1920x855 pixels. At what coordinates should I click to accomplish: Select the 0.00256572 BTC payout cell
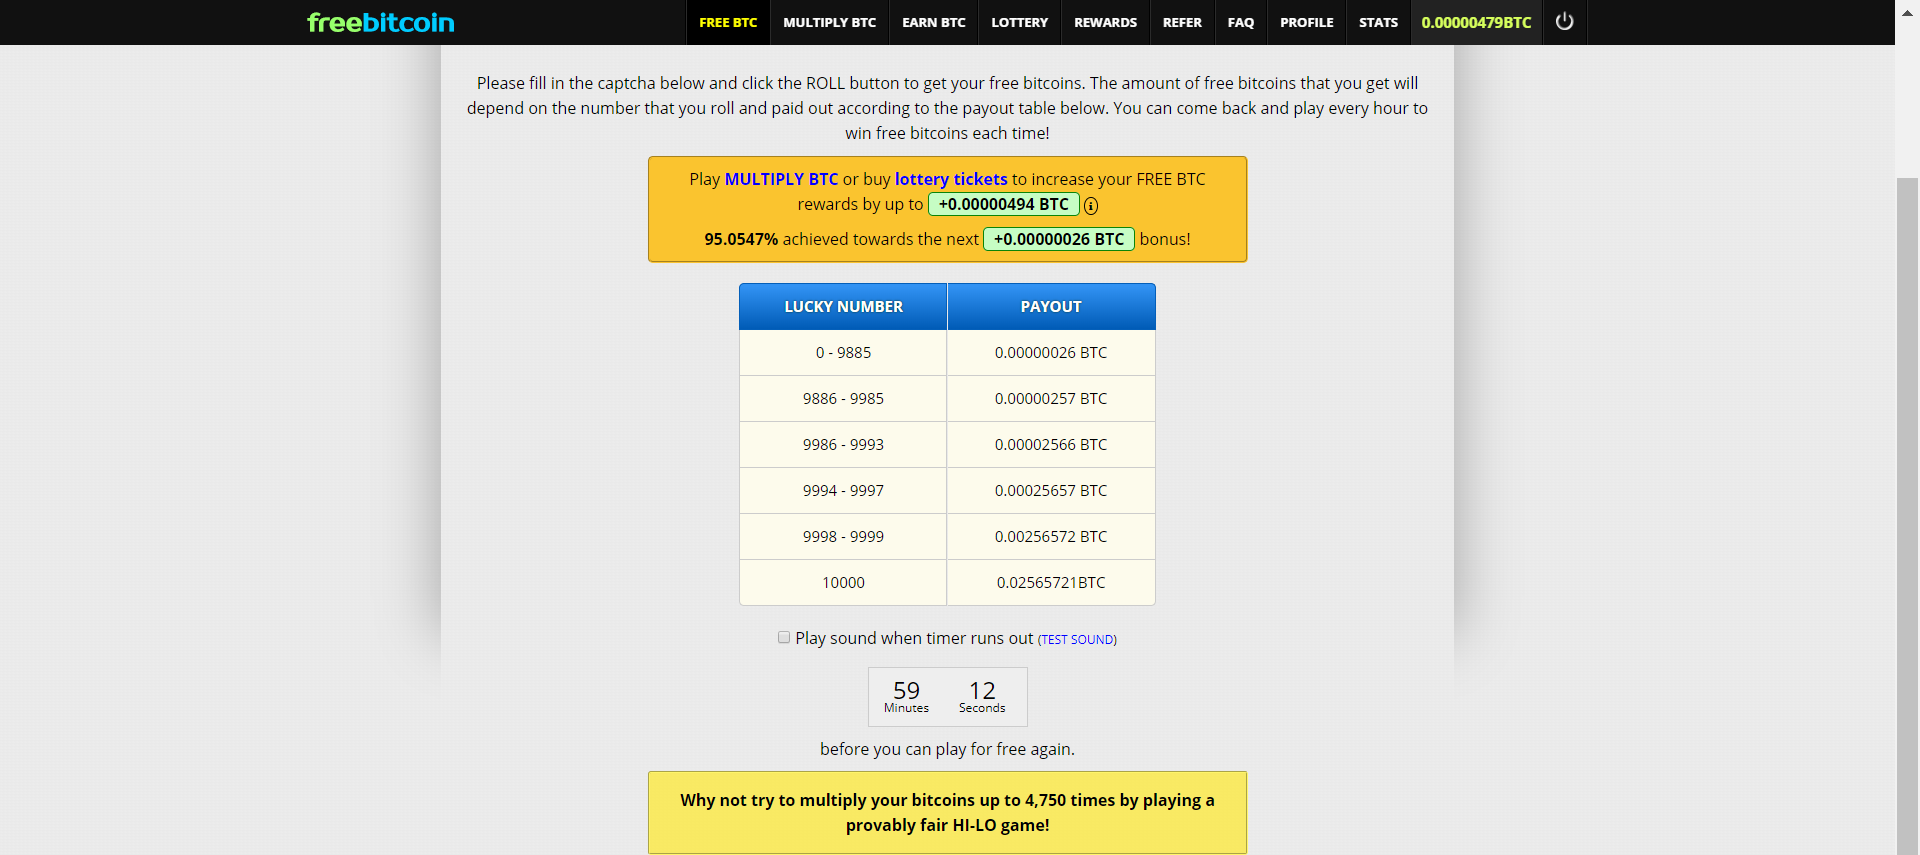[x=1051, y=537]
